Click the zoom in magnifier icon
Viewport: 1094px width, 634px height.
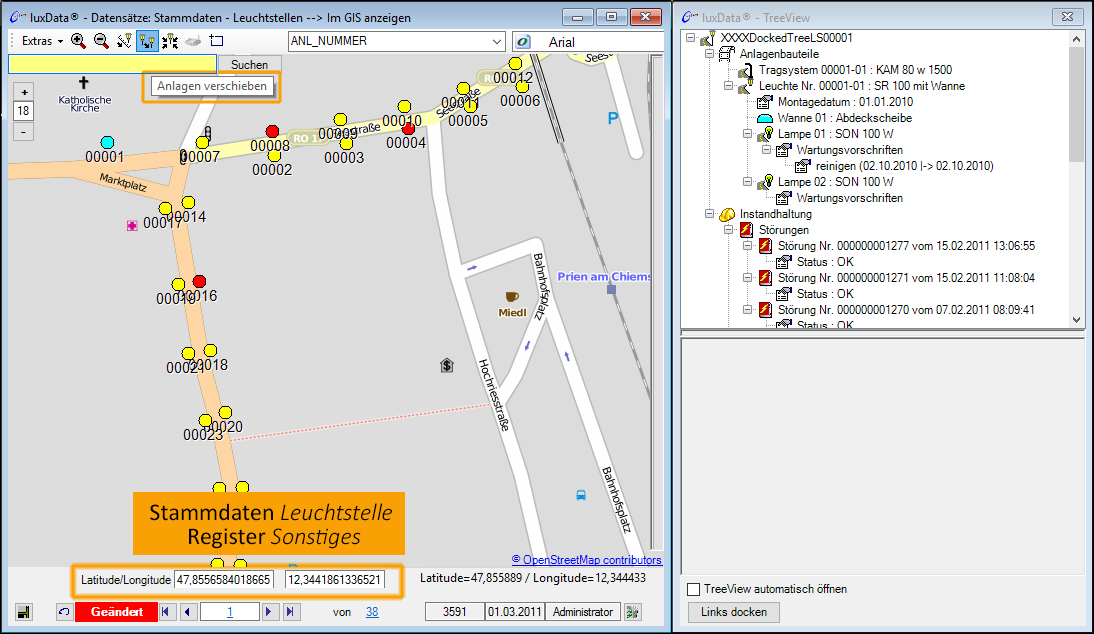click(78, 41)
